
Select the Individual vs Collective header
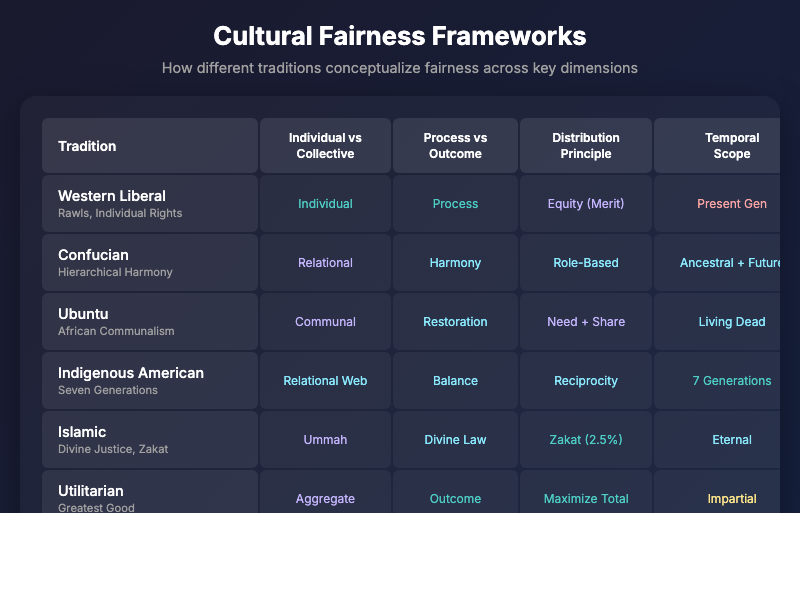pyautogui.click(x=325, y=146)
